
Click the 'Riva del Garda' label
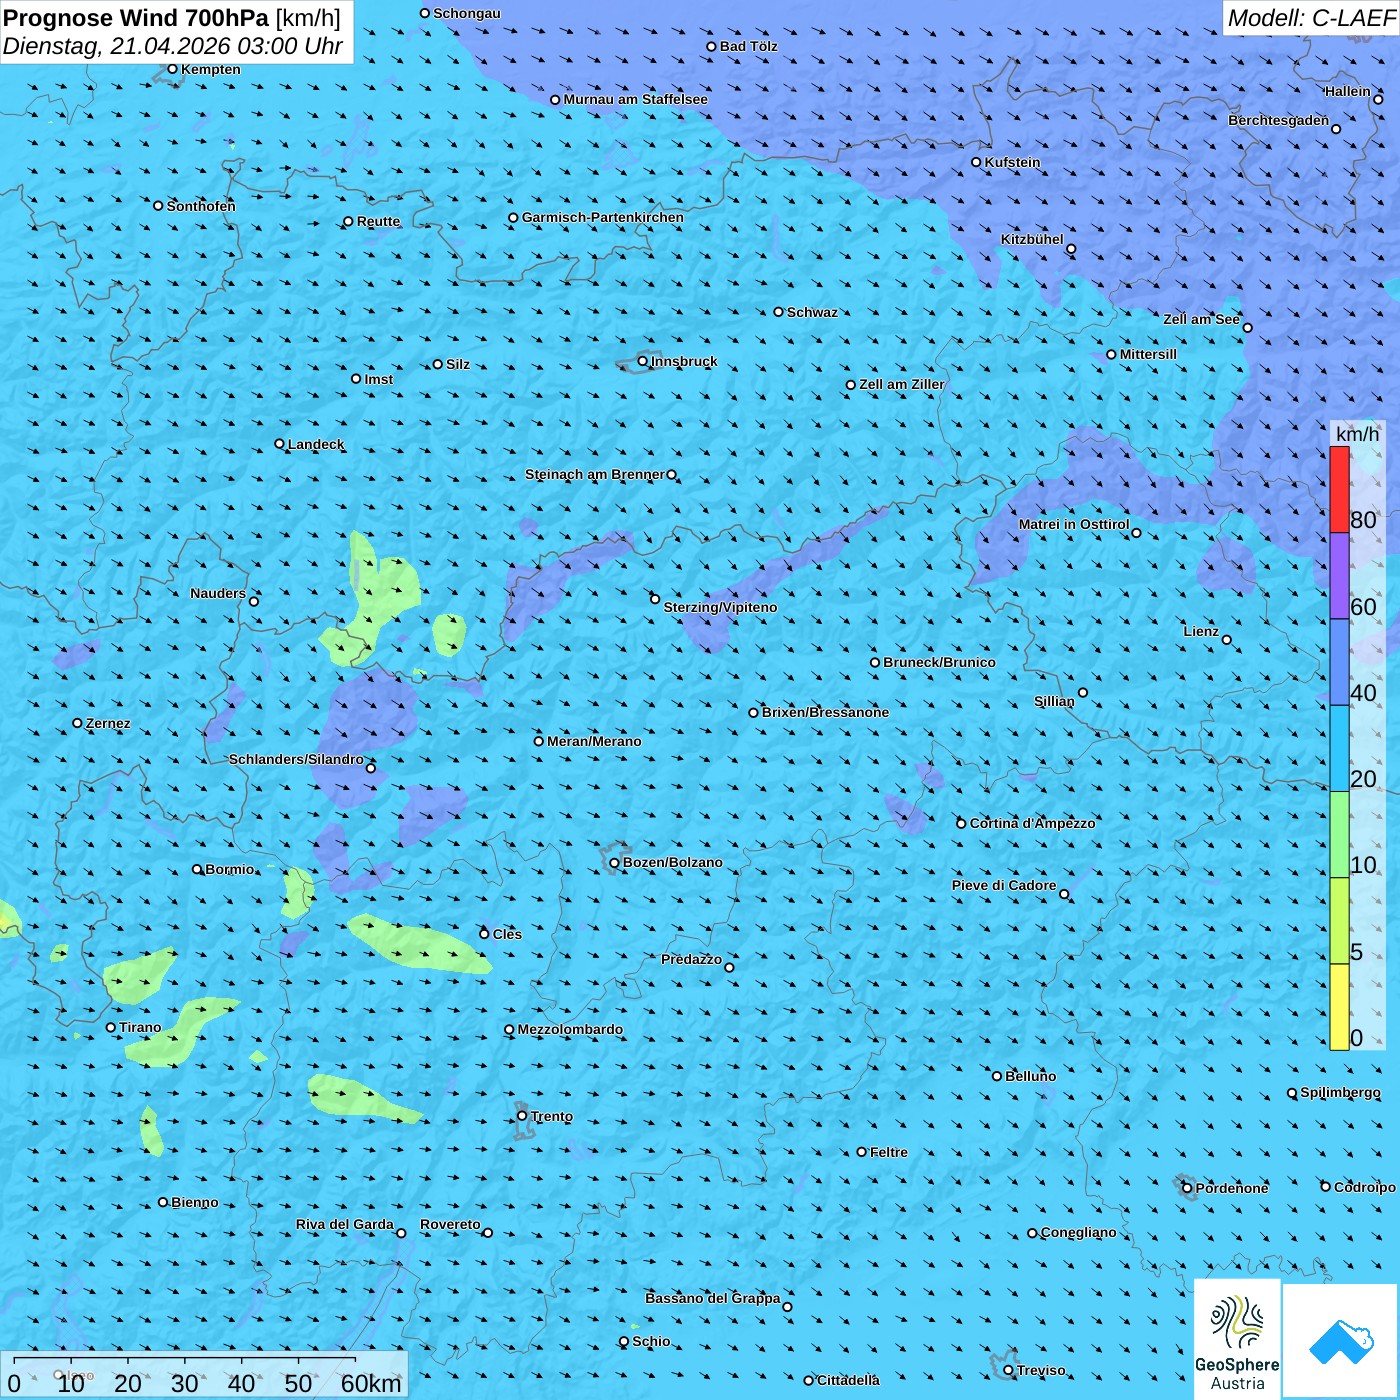coord(345,1224)
